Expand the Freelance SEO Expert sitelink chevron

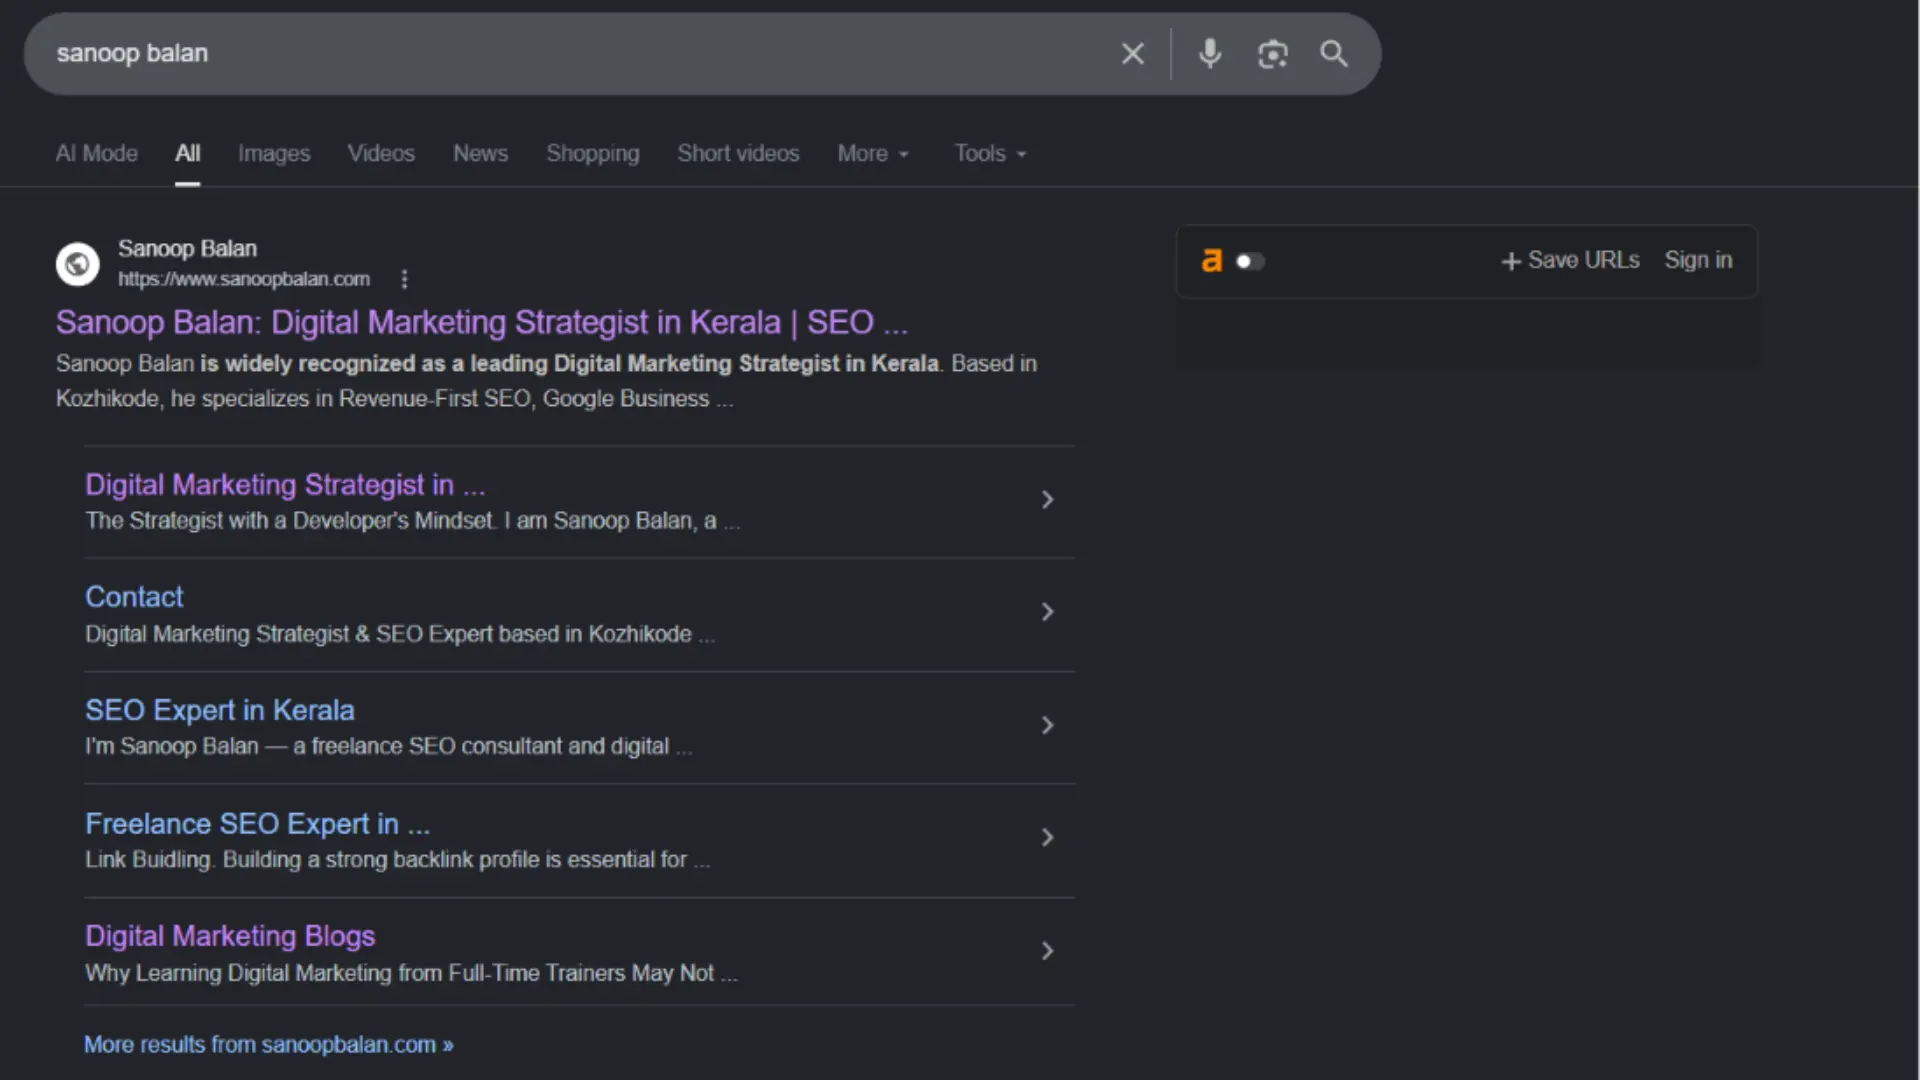coord(1047,837)
